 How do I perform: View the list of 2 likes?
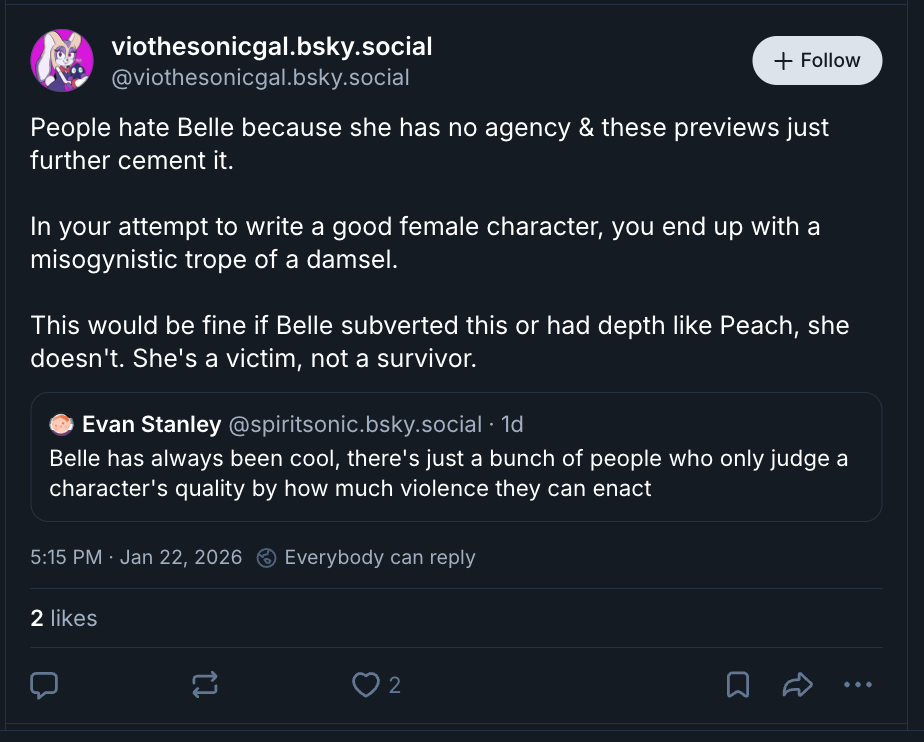pyautogui.click(x=64, y=618)
